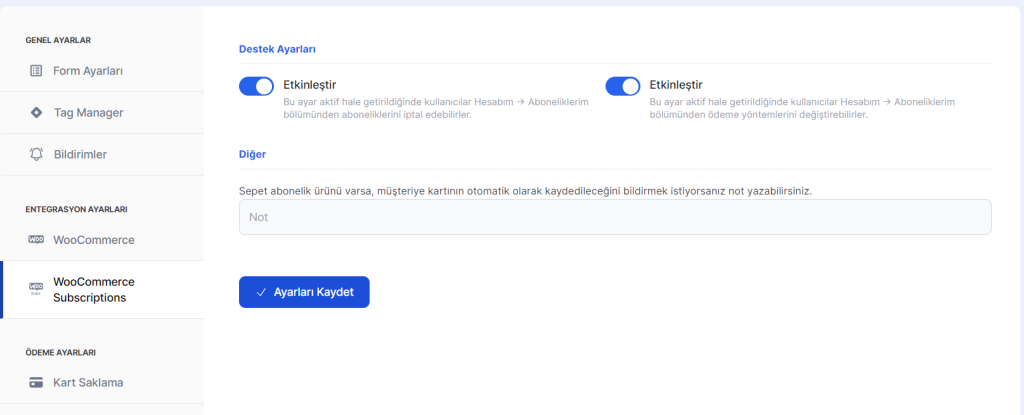Click the Etkinleştir label for payment methods
Viewport: 1024px width, 415px height.
click(676, 84)
